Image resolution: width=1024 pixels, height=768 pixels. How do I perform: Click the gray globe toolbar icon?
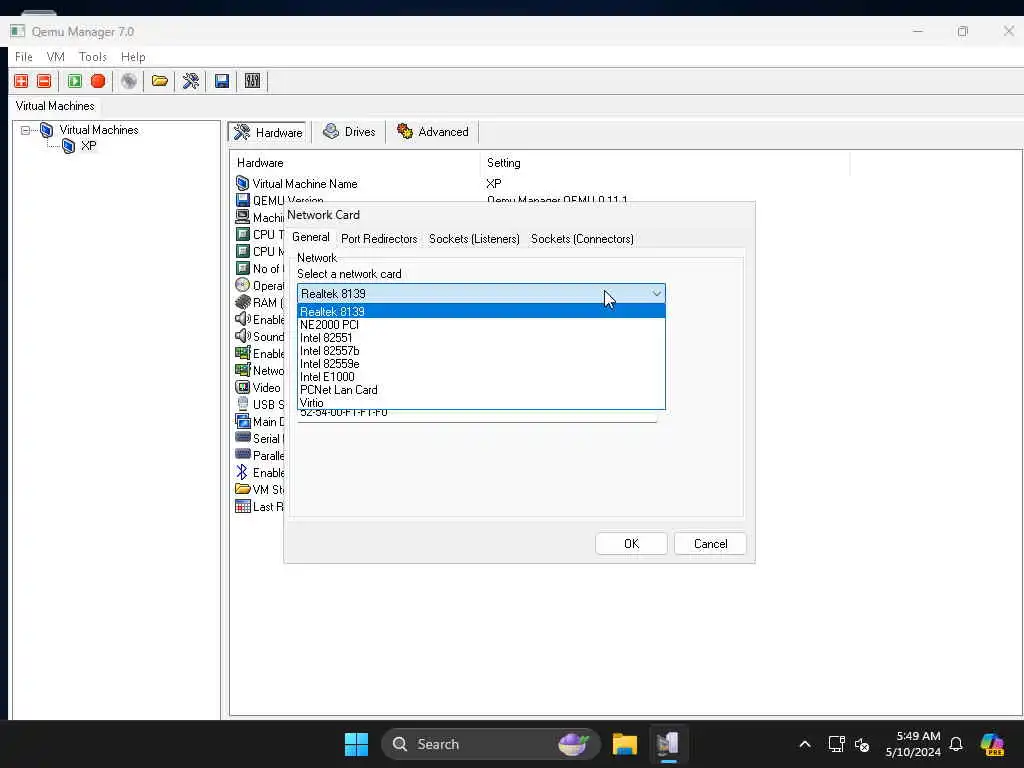129,81
